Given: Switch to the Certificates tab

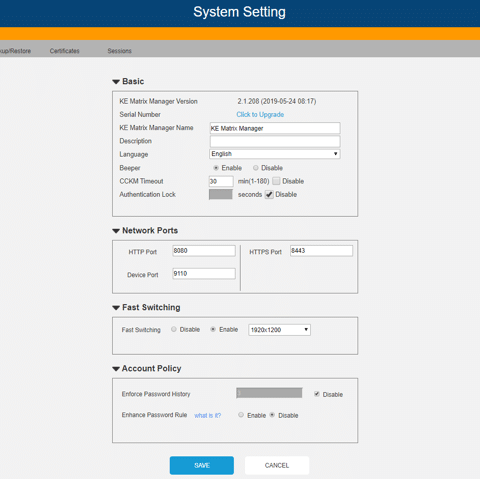Looking at the screenshot, I should (x=65, y=51).
